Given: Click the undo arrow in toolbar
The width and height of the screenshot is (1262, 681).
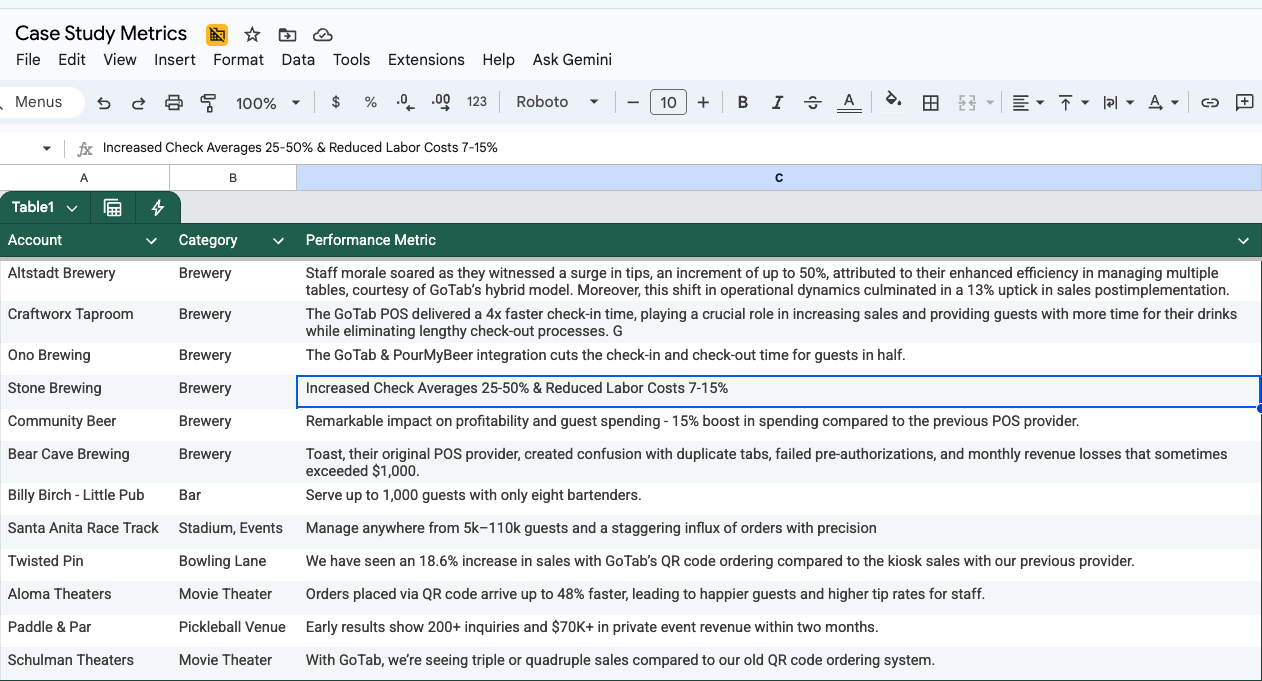Looking at the screenshot, I should (104, 103).
